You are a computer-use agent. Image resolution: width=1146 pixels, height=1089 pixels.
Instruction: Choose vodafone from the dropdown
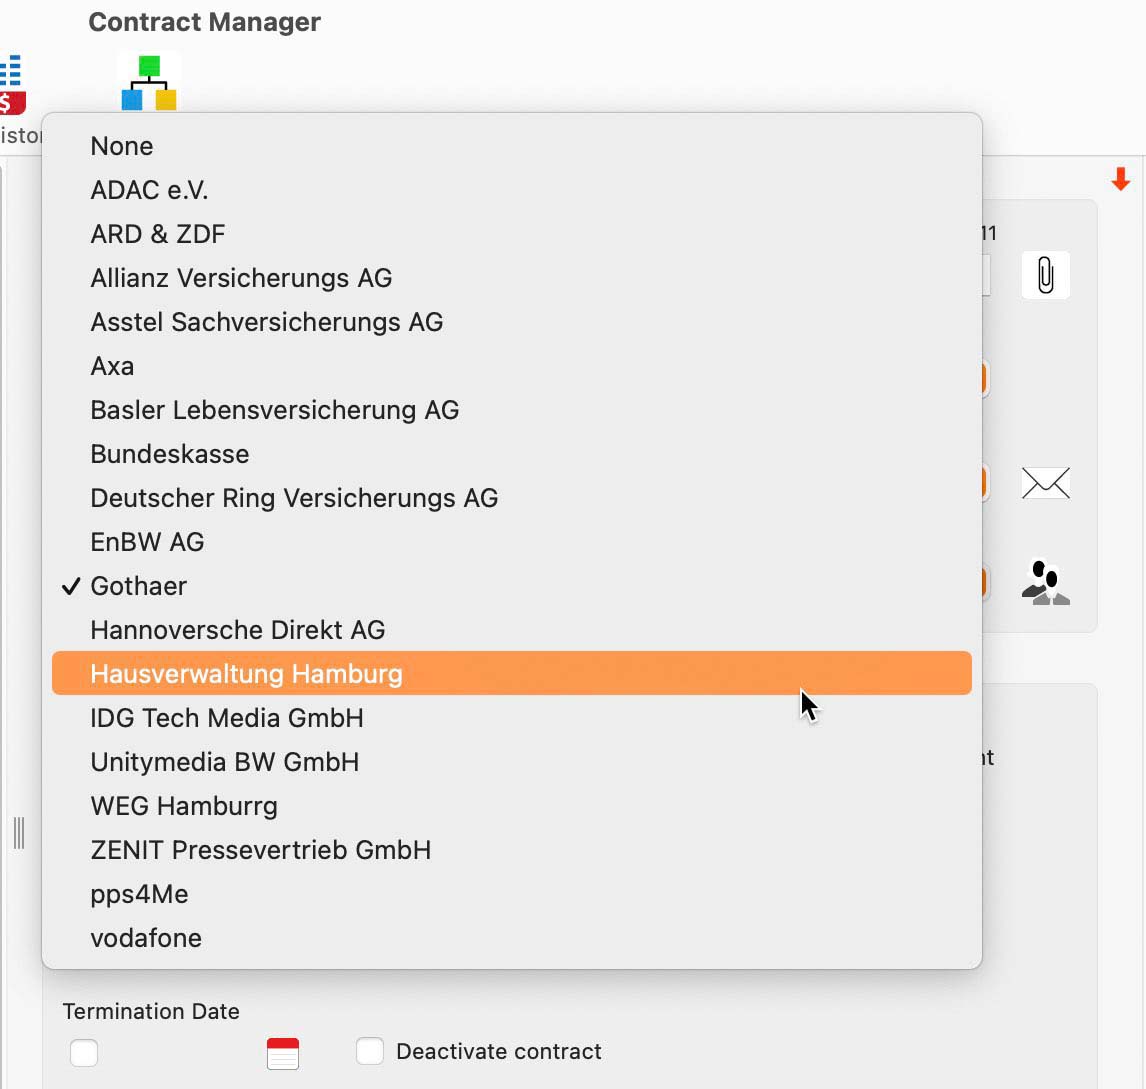coord(512,938)
